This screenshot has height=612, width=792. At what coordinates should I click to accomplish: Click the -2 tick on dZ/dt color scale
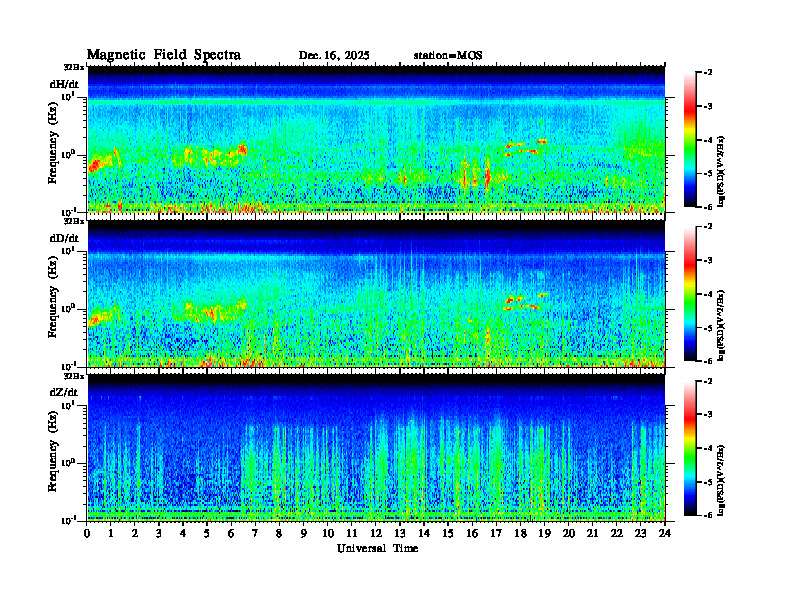(709, 381)
